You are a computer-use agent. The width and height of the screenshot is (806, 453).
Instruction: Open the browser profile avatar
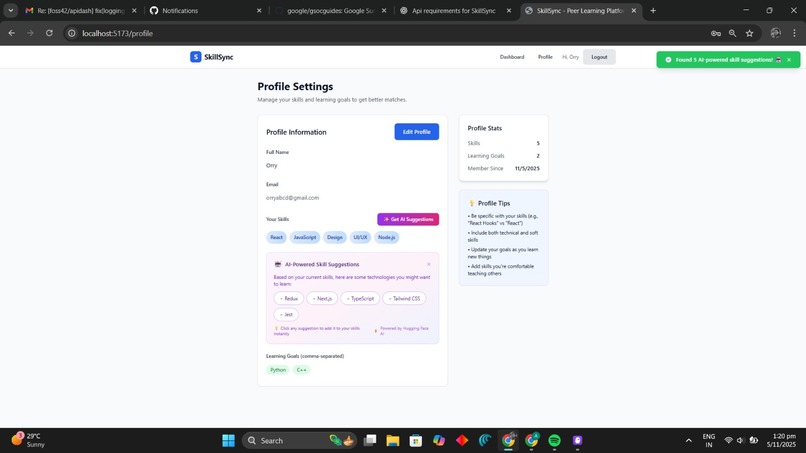[776, 33]
